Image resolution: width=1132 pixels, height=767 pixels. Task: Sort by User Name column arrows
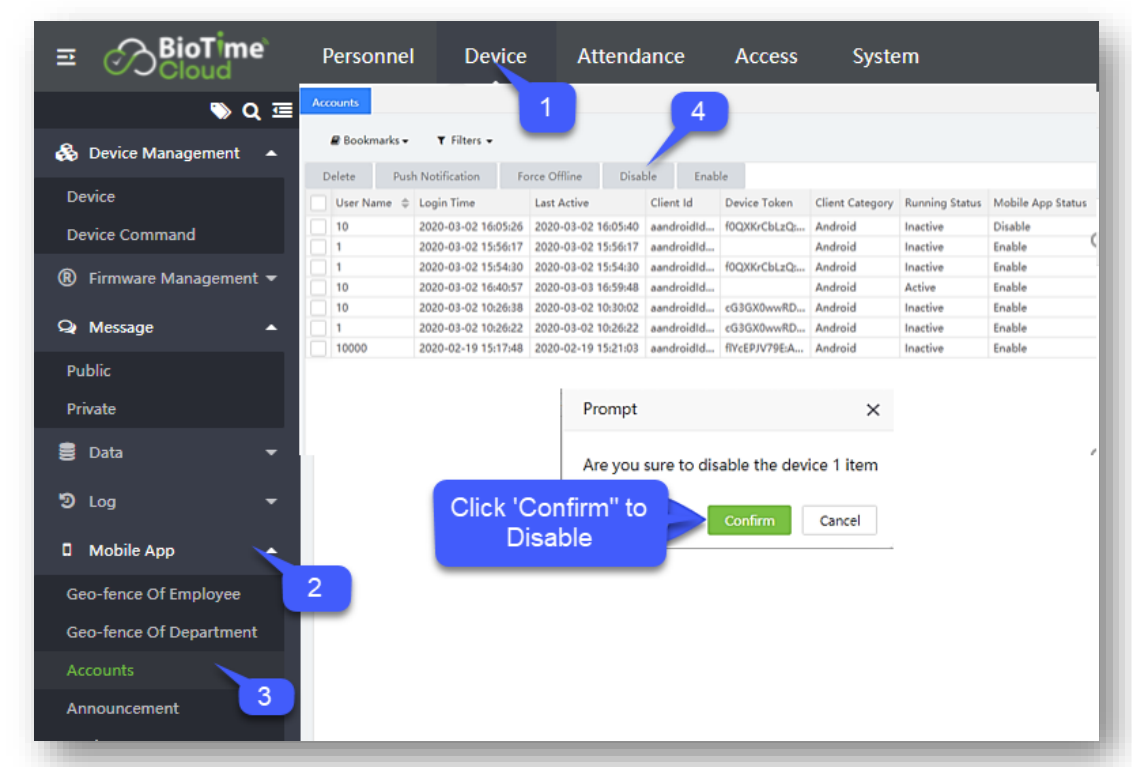405,203
